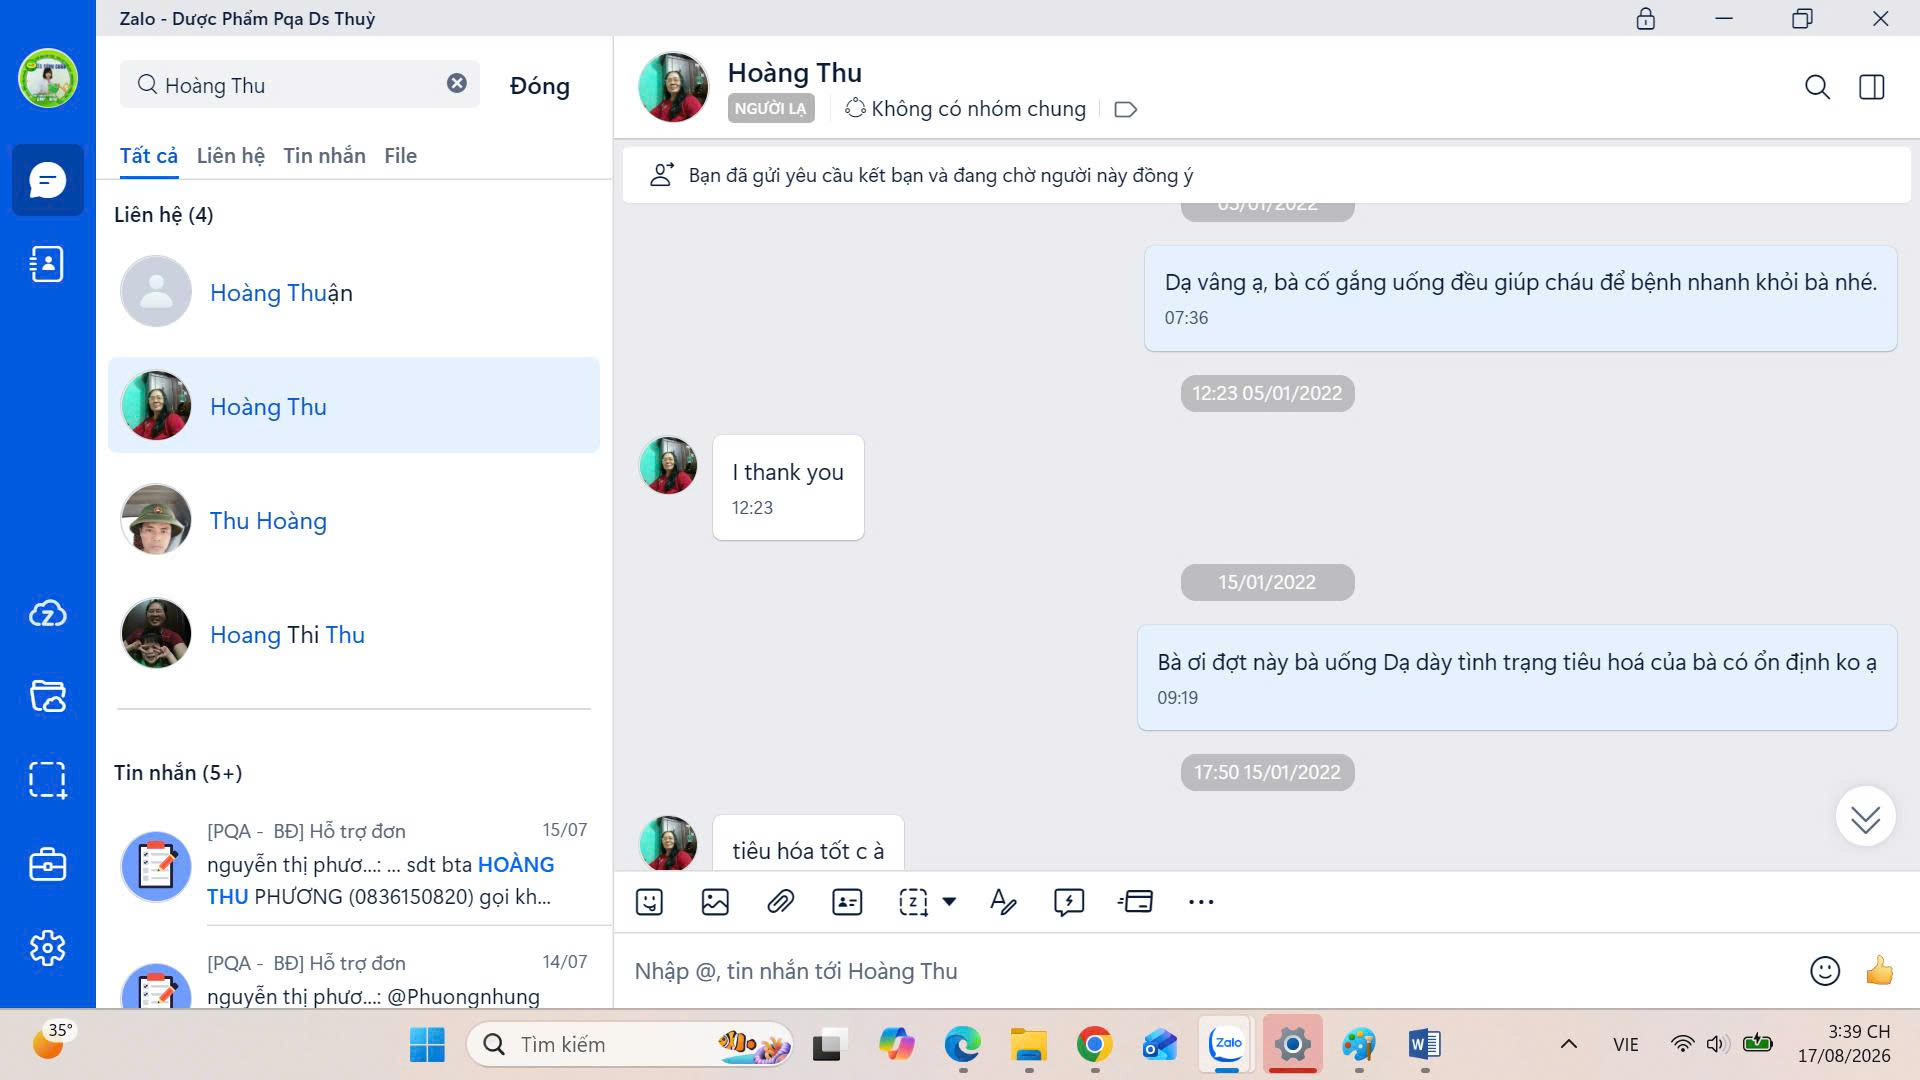The width and height of the screenshot is (1920, 1080).
Task: Open the toolbox briefcase icon in sidebar
Action: coord(47,864)
